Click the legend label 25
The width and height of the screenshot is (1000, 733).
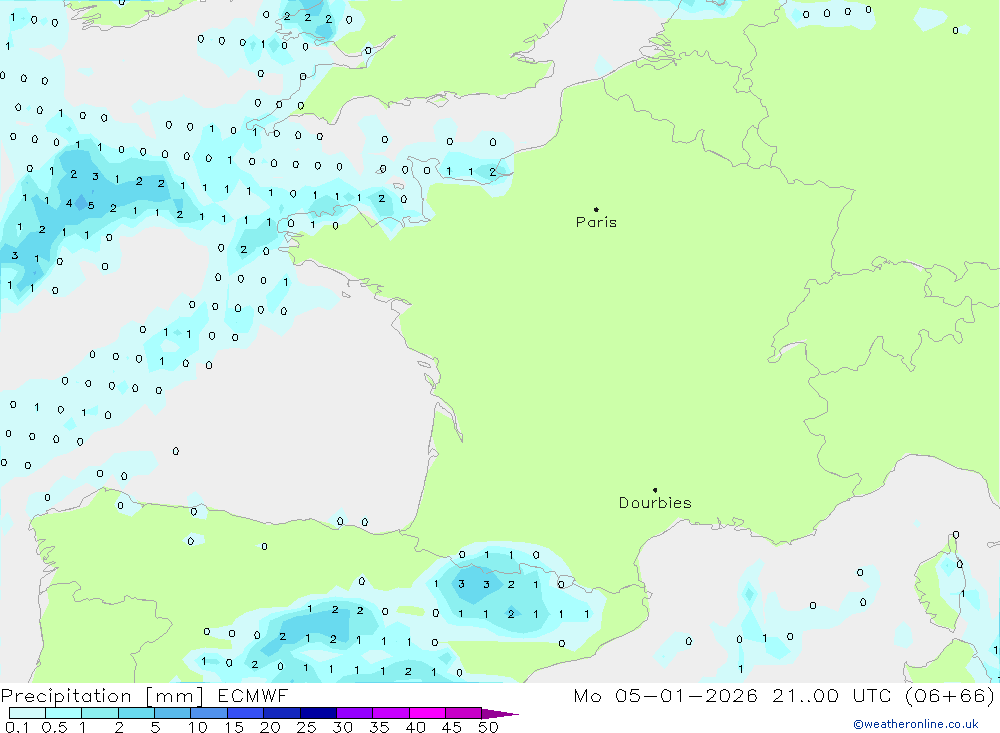pyautogui.click(x=306, y=727)
